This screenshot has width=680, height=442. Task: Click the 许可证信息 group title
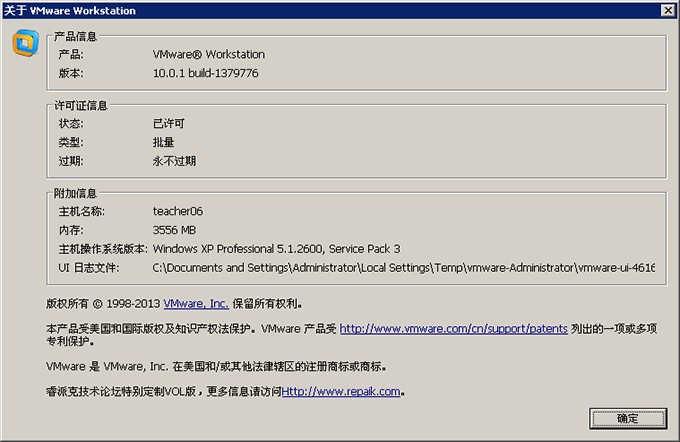81,105
